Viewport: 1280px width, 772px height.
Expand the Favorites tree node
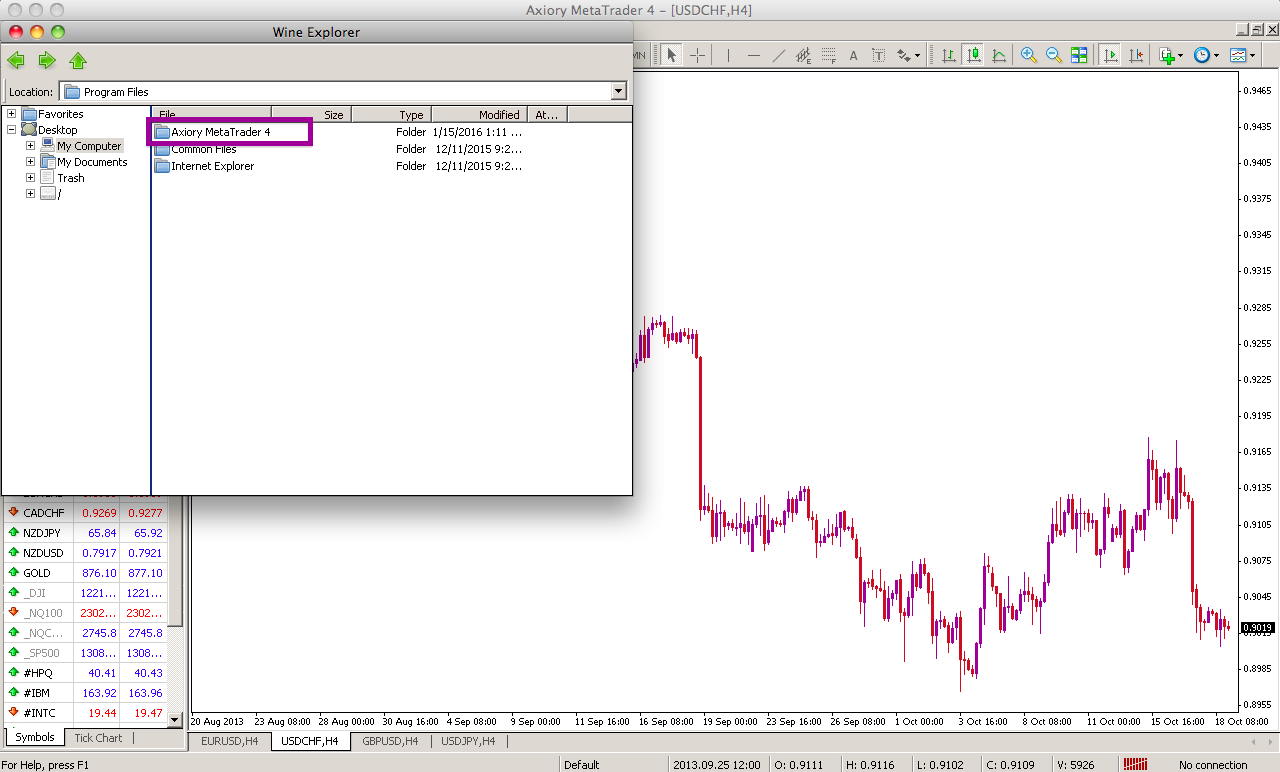coord(12,114)
